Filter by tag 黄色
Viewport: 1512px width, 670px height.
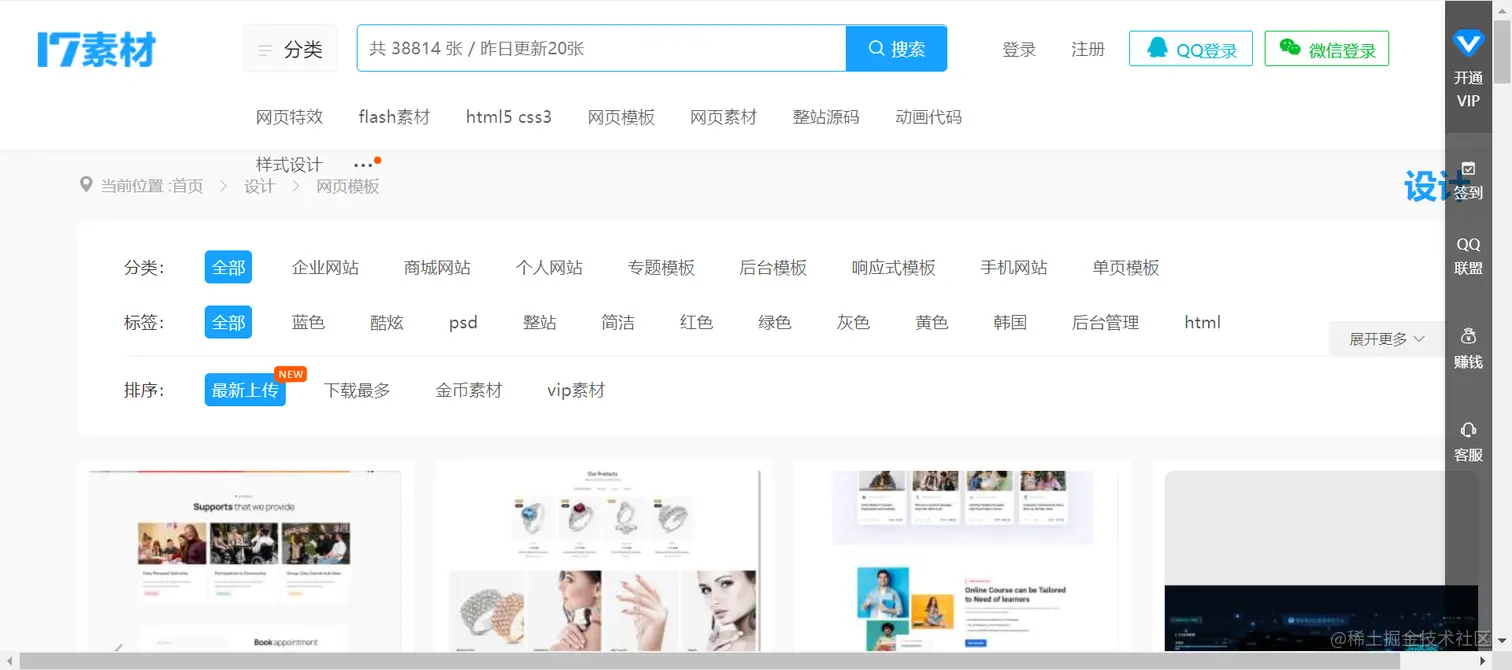point(932,323)
